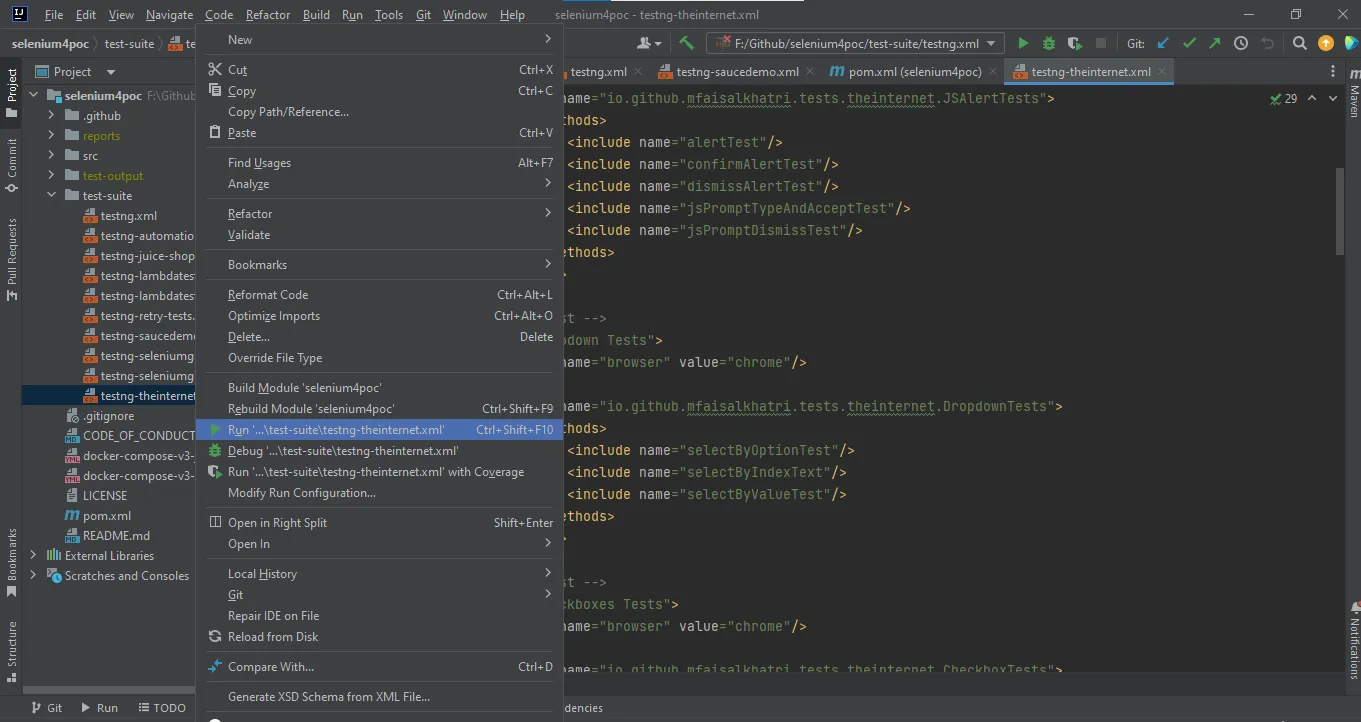Viewport: 1361px width, 722px height.
Task: Expand the .github folder node
Action: pyautogui.click(x=51, y=116)
